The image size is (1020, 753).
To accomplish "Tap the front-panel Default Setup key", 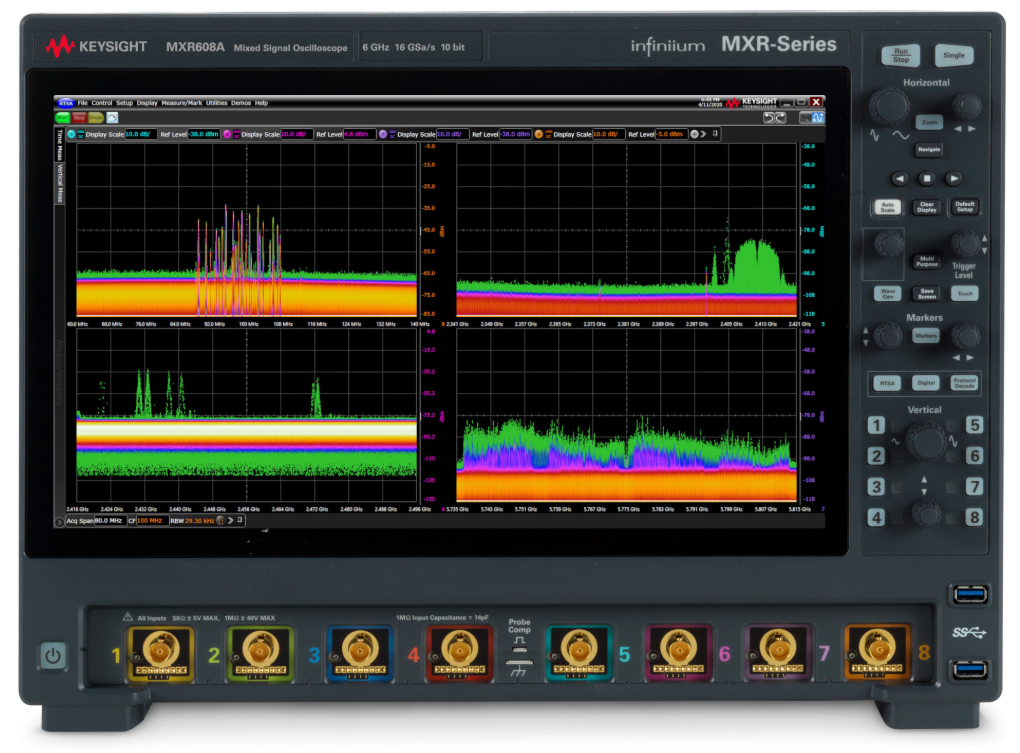I will click(965, 207).
